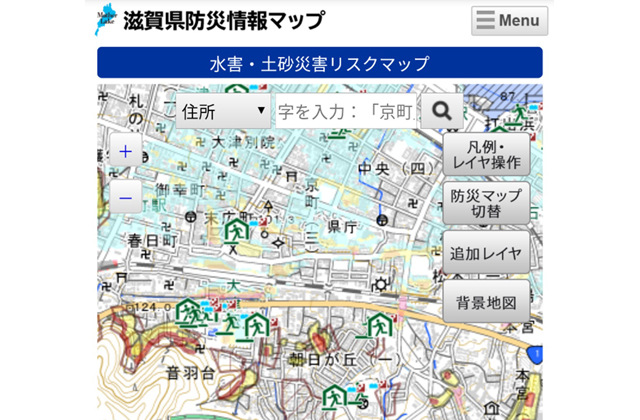
Task: Select the evacuation shelter icon near 末広町
Action: [x=236, y=232]
